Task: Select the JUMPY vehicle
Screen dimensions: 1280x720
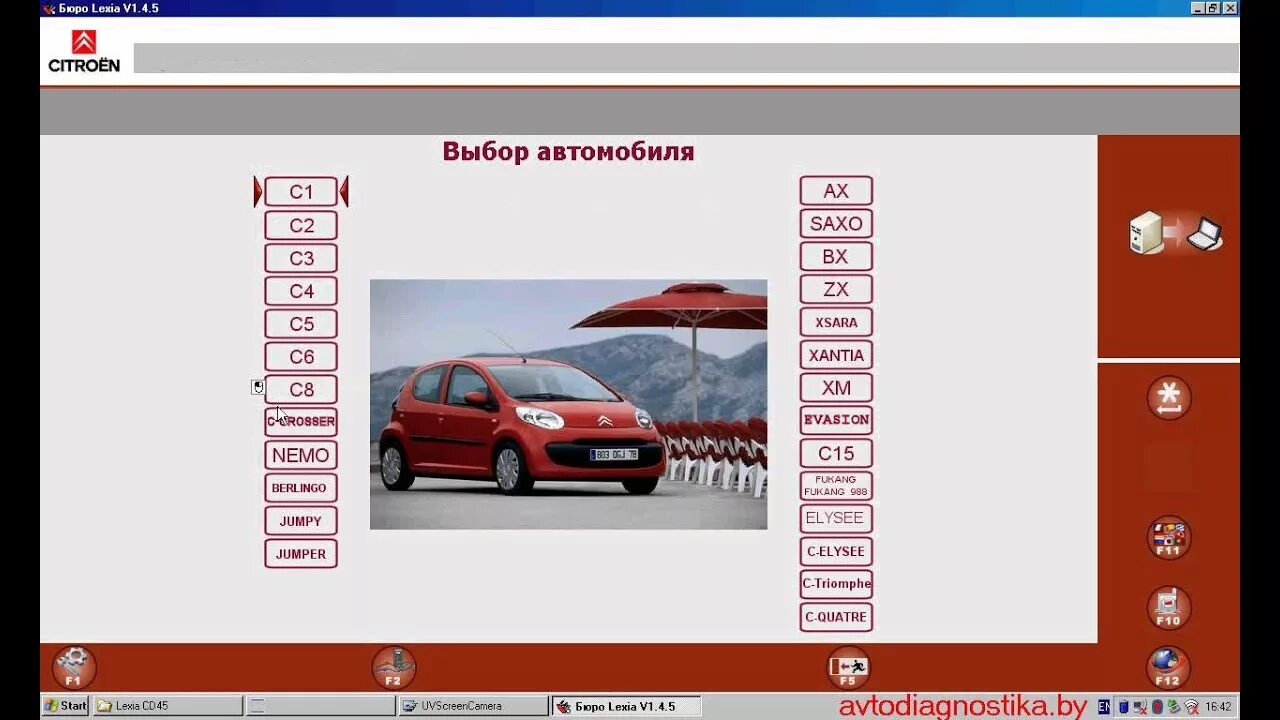Action: [x=301, y=521]
